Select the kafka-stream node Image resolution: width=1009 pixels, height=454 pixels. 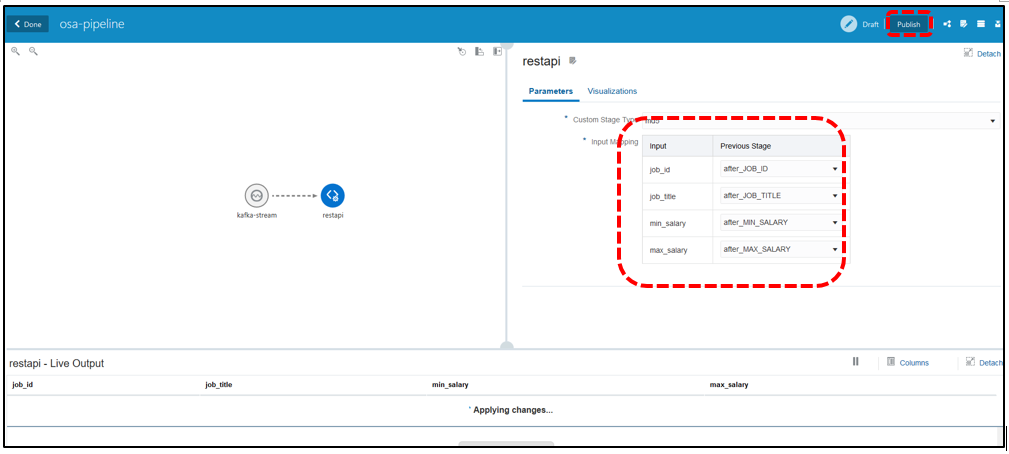256,195
